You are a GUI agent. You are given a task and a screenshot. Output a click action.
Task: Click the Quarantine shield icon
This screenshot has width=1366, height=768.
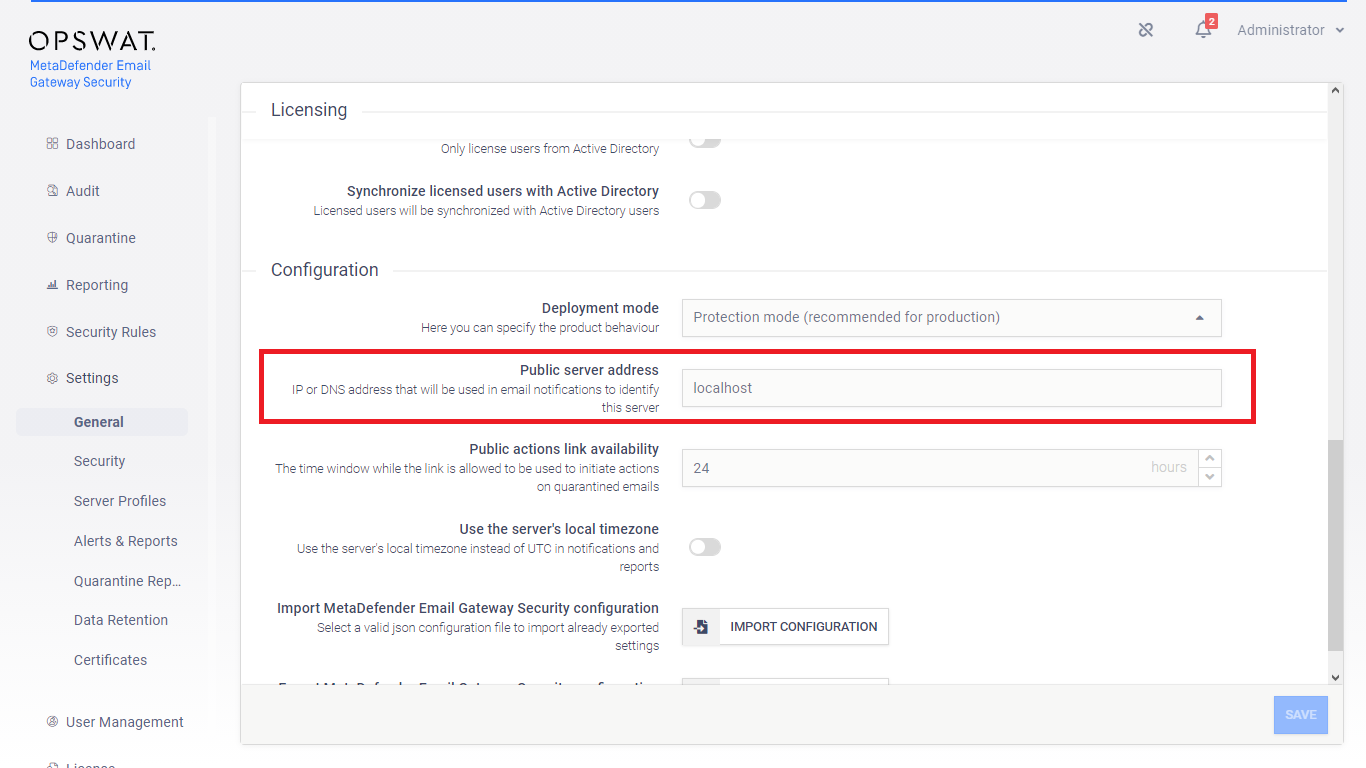[52, 238]
